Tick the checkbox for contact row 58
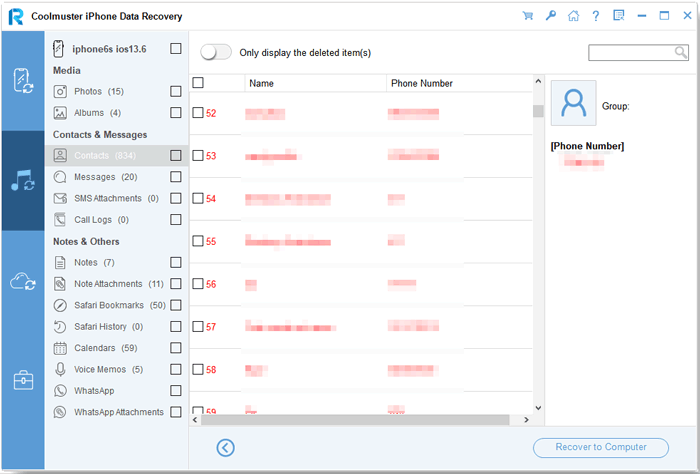This screenshot has width=700, height=474. coord(198,369)
